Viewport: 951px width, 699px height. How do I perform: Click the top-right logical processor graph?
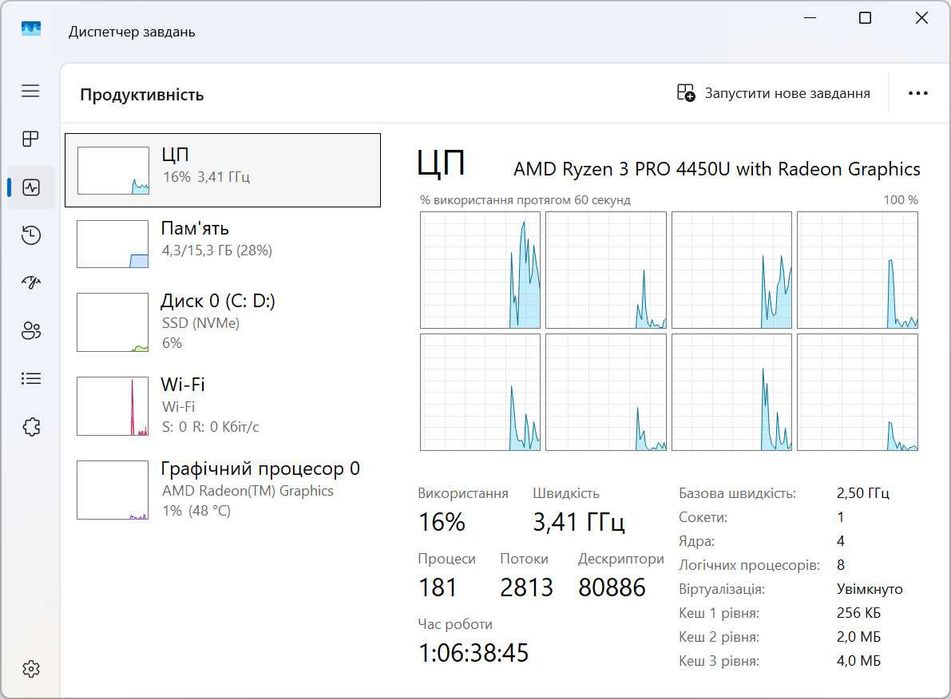[858, 270]
